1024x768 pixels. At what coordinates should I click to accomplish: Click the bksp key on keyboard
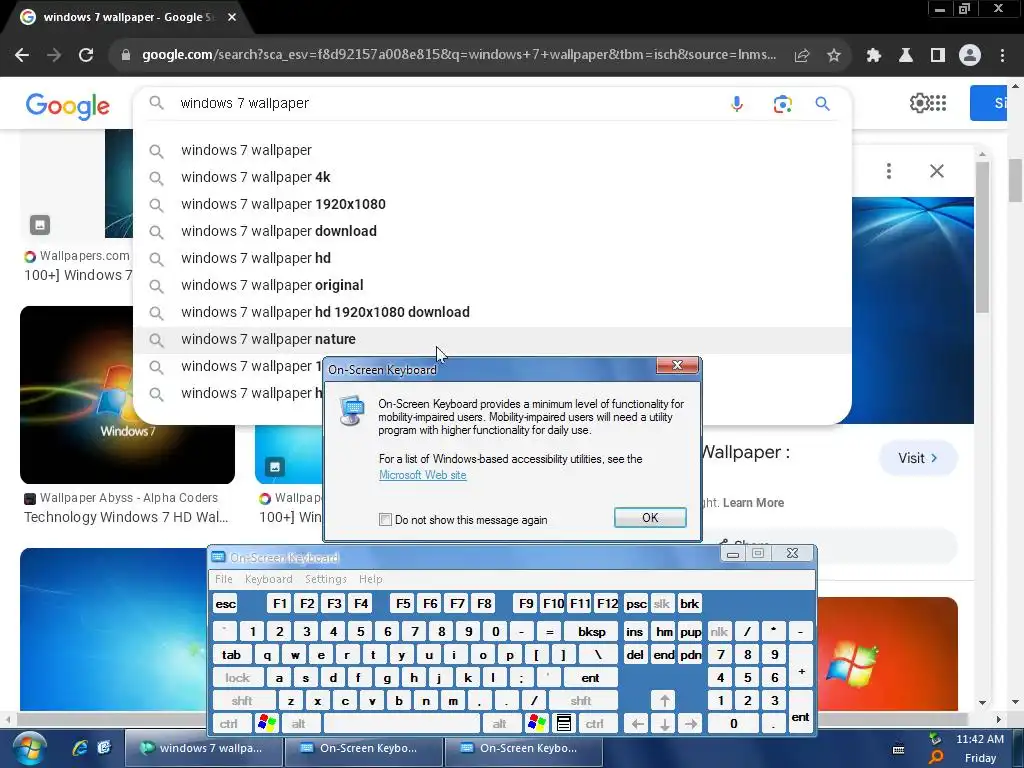point(592,632)
